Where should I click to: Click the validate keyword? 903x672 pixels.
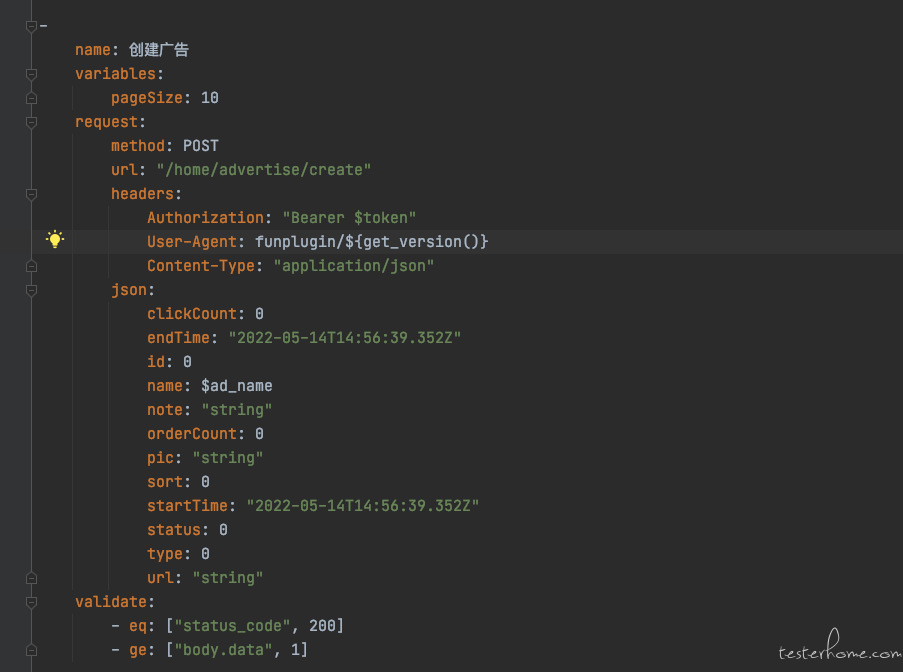coord(111,602)
